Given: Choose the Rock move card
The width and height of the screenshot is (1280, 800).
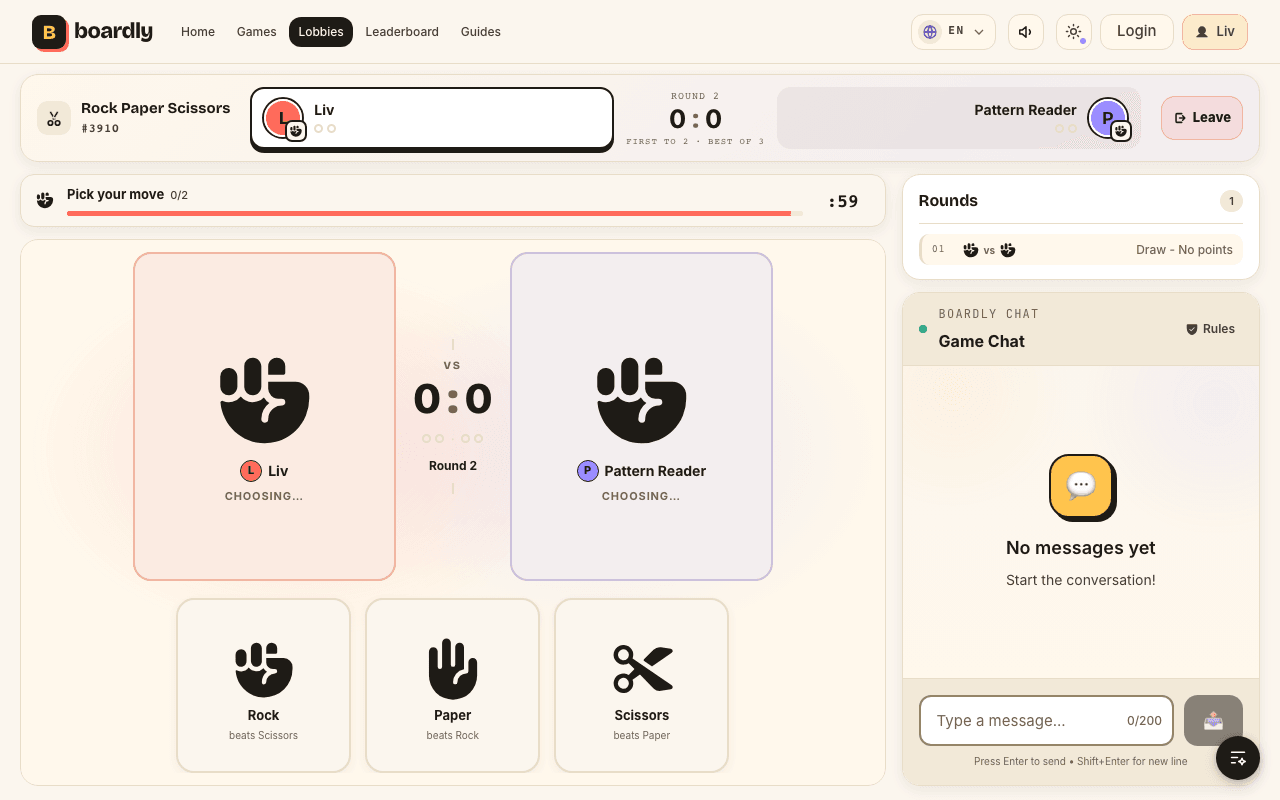Looking at the screenshot, I should 263,685.
